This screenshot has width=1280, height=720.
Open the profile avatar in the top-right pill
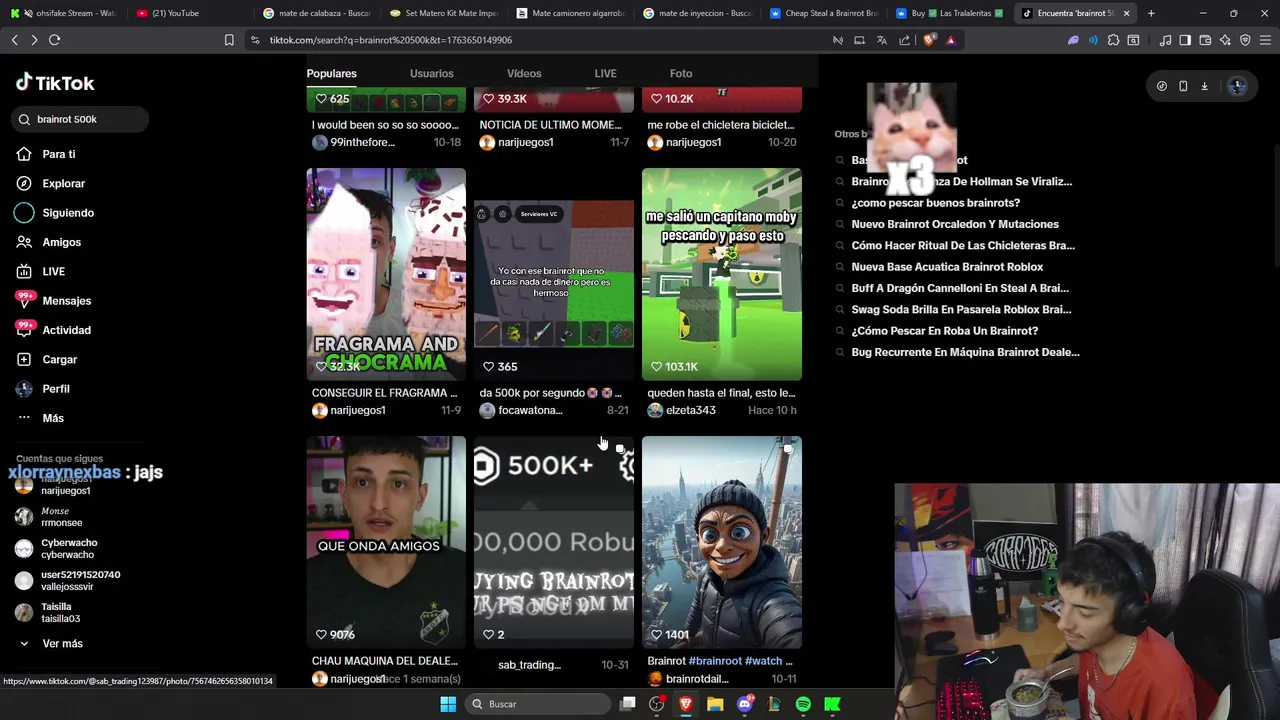point(1237,86)
